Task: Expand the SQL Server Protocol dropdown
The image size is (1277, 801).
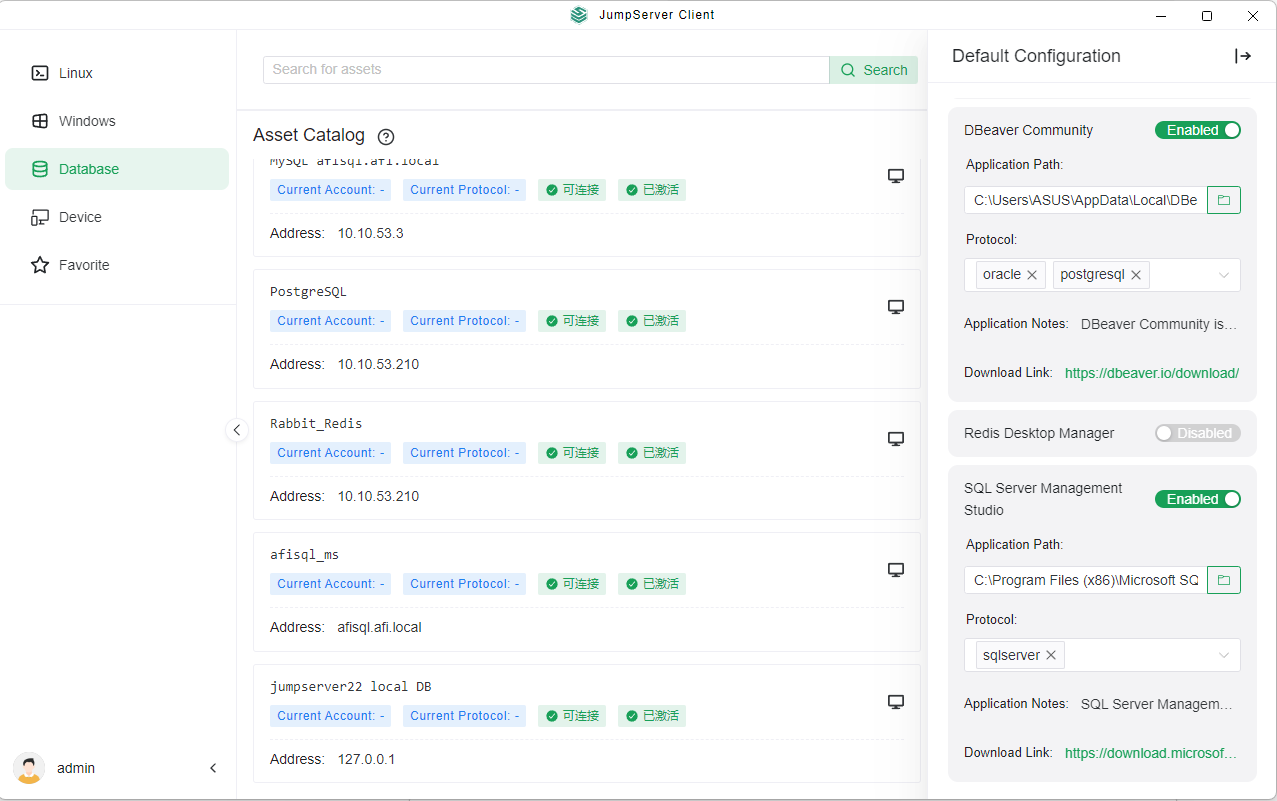Action: 1224,656
